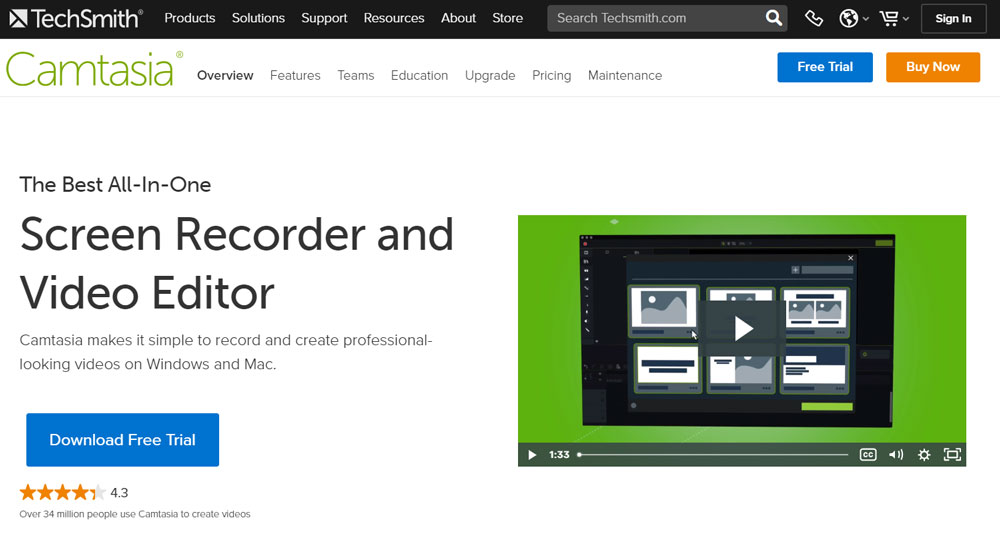Select the Maintenance tab
The height and width of the screenshot is (545, 1000).
(x=625, y=75)
